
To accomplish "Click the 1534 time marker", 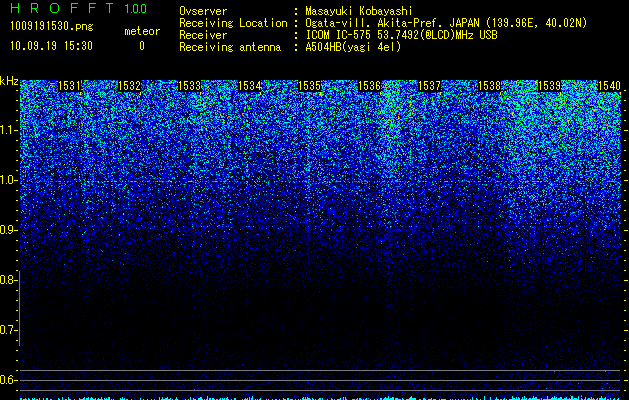I will coord(250,86).
